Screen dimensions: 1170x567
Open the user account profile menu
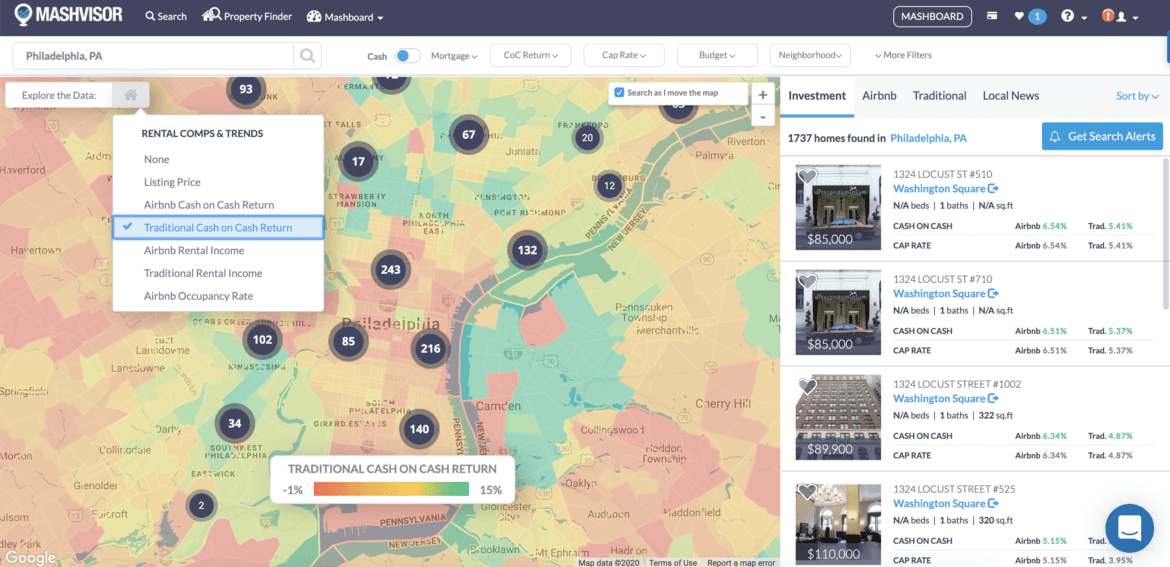coord(1124,16)
